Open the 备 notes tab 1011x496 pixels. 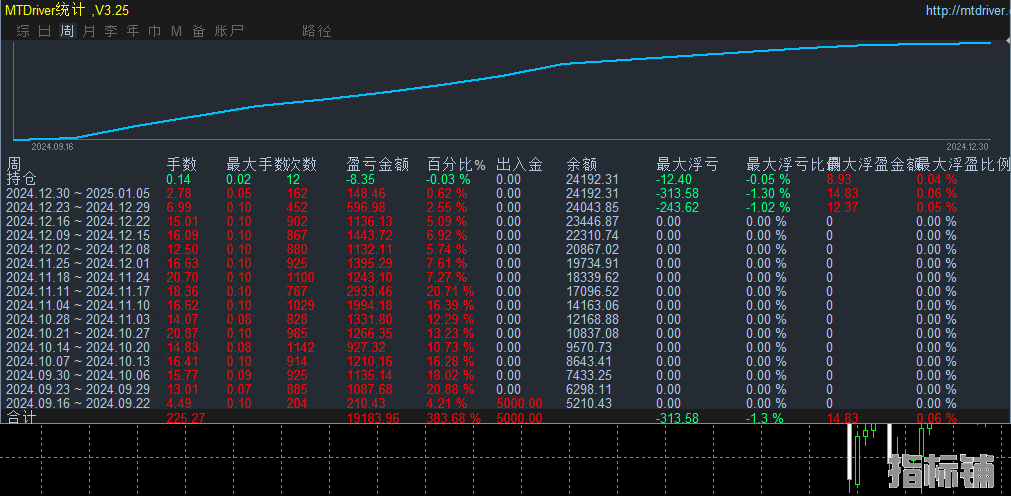tap(198, 31)
